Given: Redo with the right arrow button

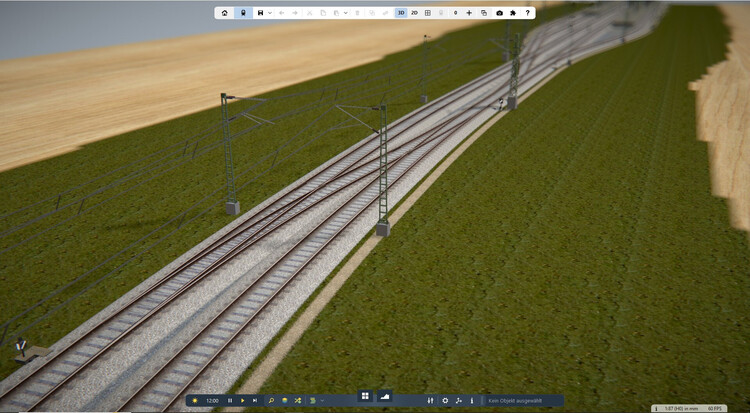Looking at the screenshot, I should [x=295, y=13].
